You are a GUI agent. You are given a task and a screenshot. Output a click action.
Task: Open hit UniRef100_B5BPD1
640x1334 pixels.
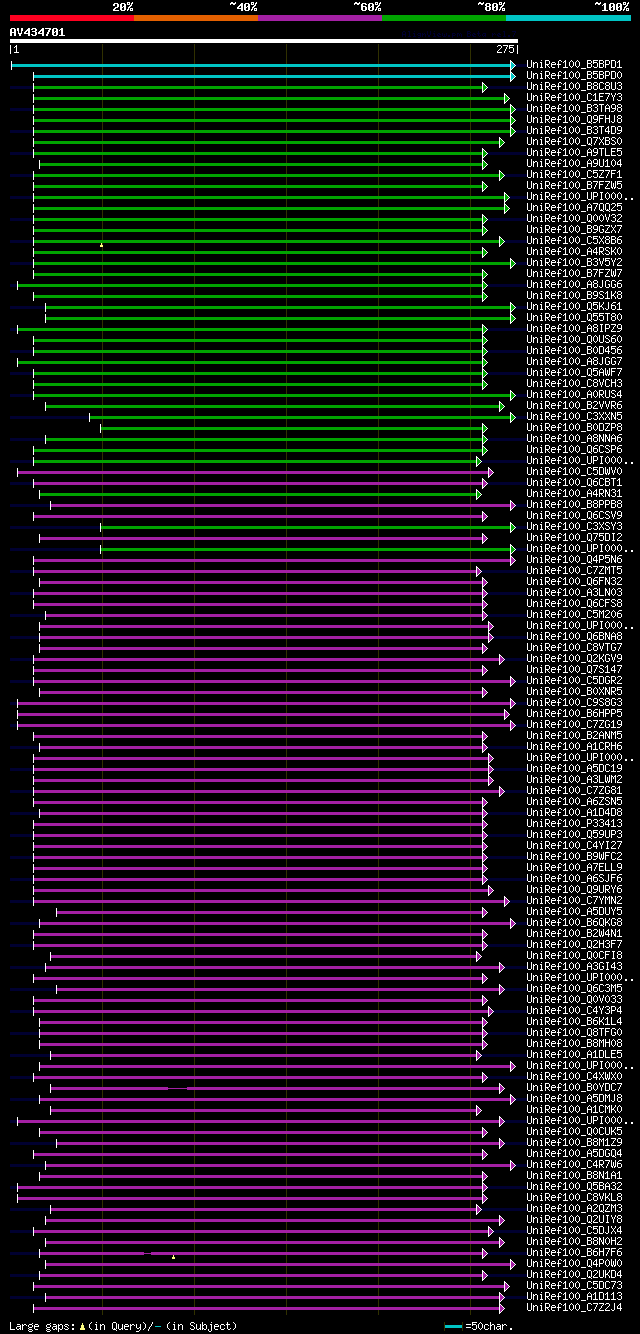tap(574, 65)
